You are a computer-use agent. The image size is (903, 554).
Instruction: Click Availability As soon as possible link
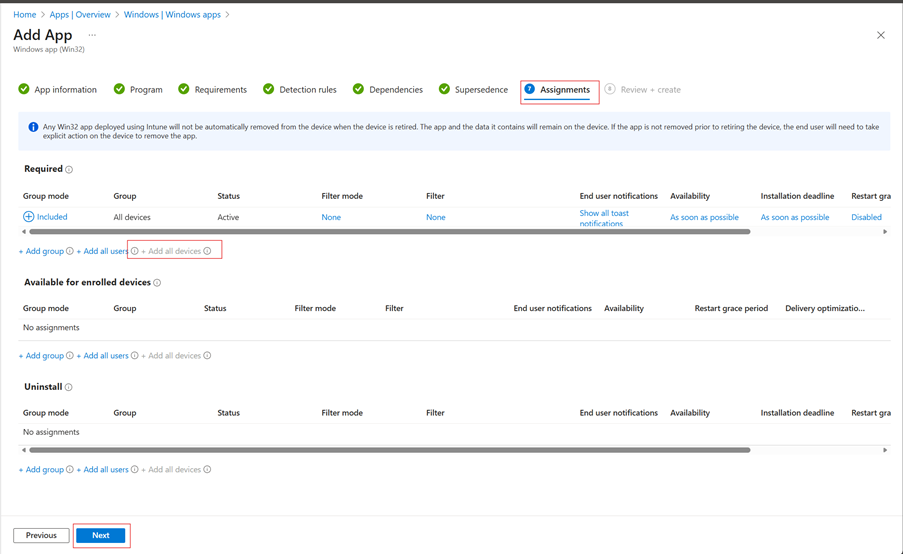[704, 217]
